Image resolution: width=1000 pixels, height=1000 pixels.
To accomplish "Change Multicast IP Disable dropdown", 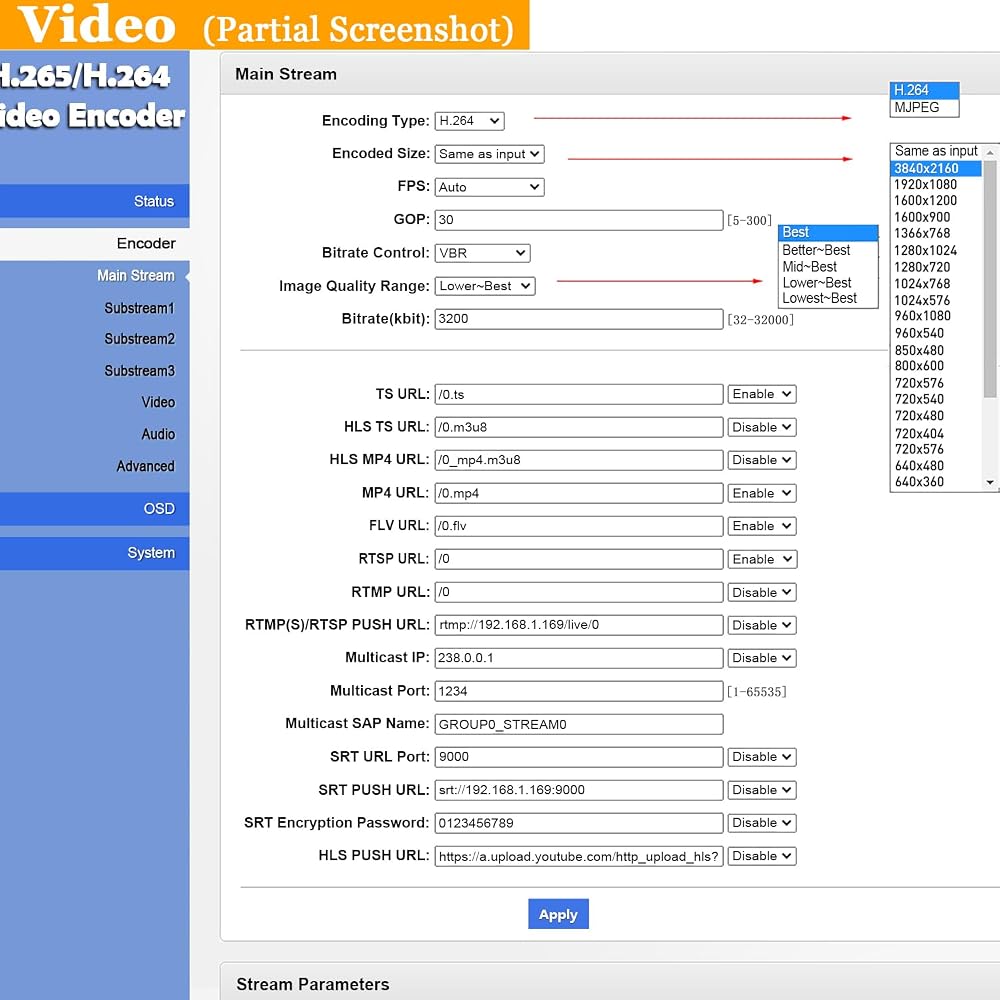I will click(x=761, y=658).
